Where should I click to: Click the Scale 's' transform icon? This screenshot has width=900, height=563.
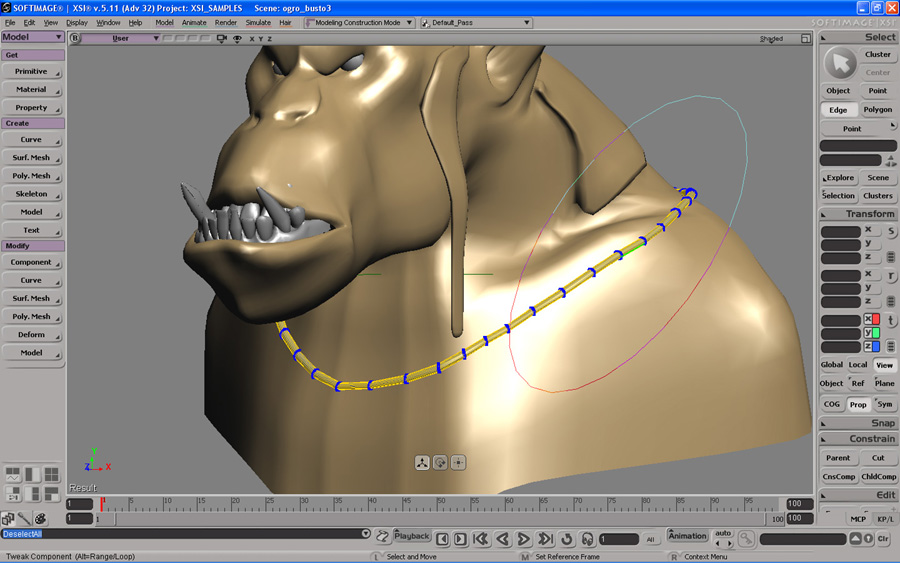coord(892,232)
